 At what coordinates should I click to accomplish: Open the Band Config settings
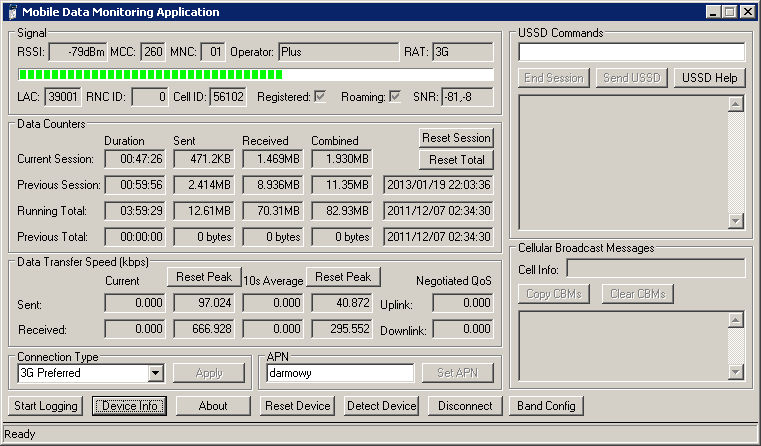pyautogui.click(x=545, y=406)
